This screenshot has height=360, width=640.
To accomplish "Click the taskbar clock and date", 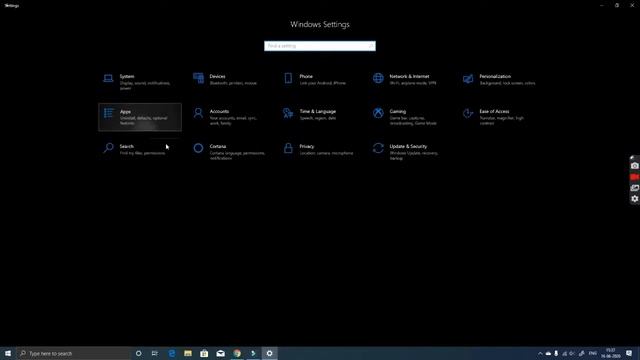I will coord(611,353).
